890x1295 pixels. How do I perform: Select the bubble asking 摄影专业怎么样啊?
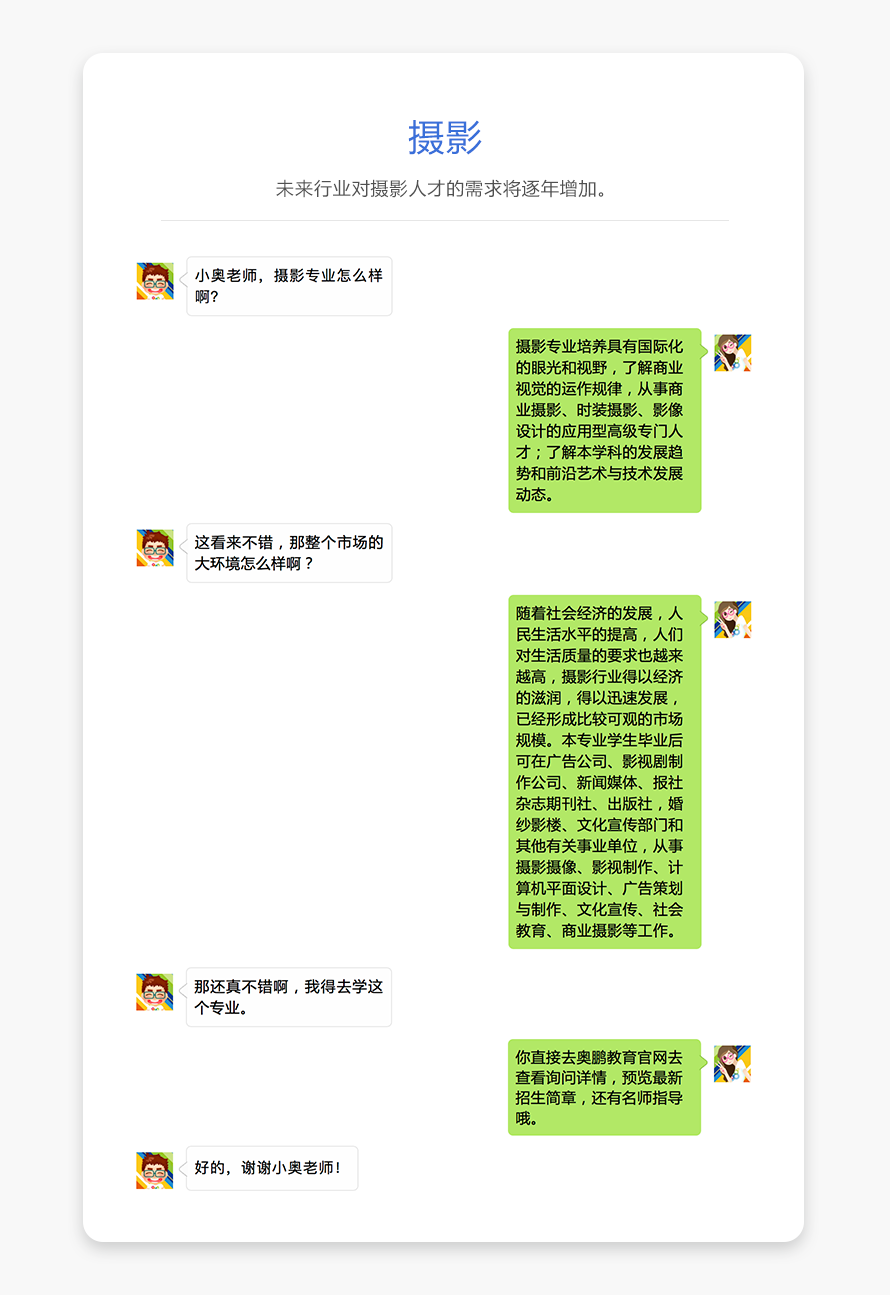(289, 286)
